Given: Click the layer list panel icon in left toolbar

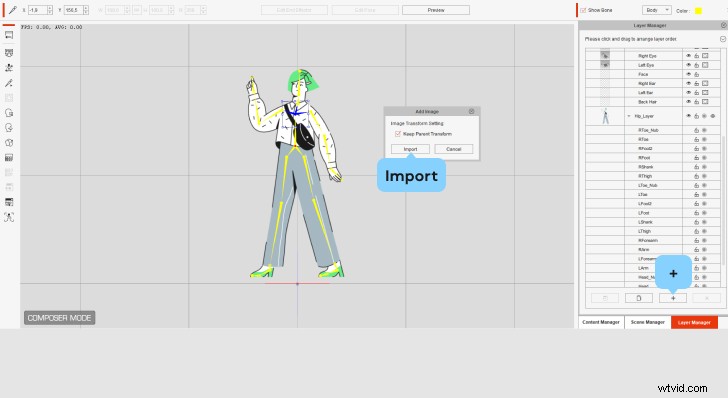Looking at the screenshot, I should point(9,202).
